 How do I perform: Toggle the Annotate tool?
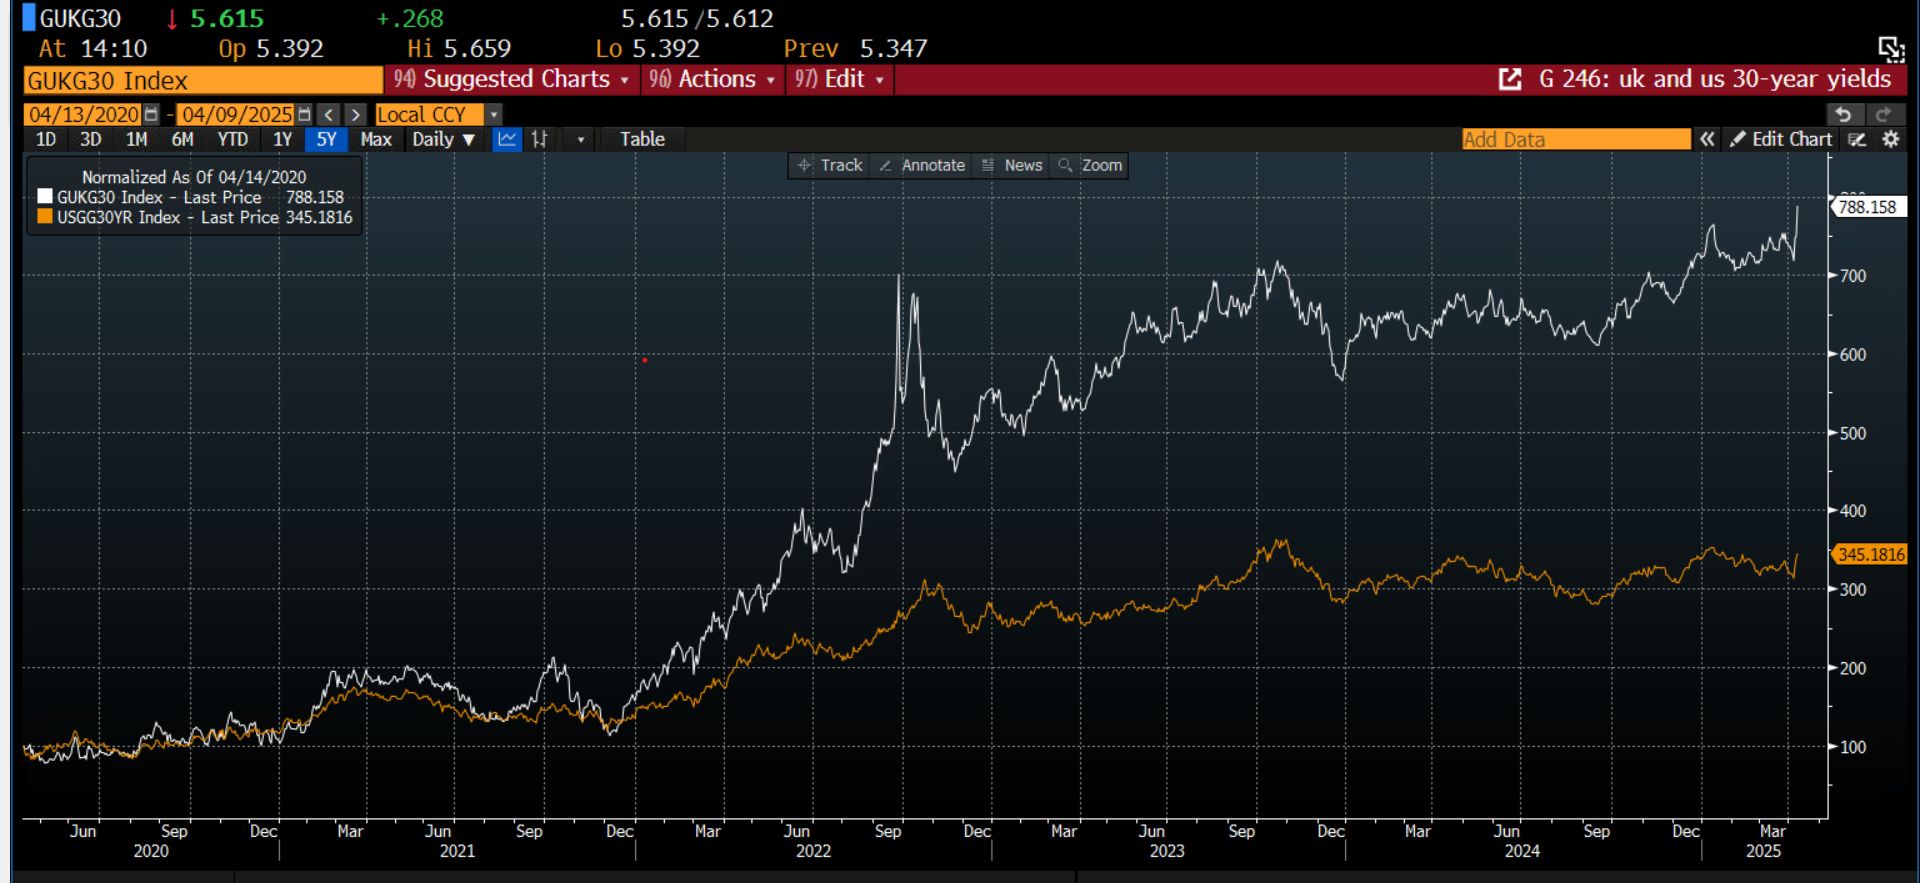pos(922,165)
